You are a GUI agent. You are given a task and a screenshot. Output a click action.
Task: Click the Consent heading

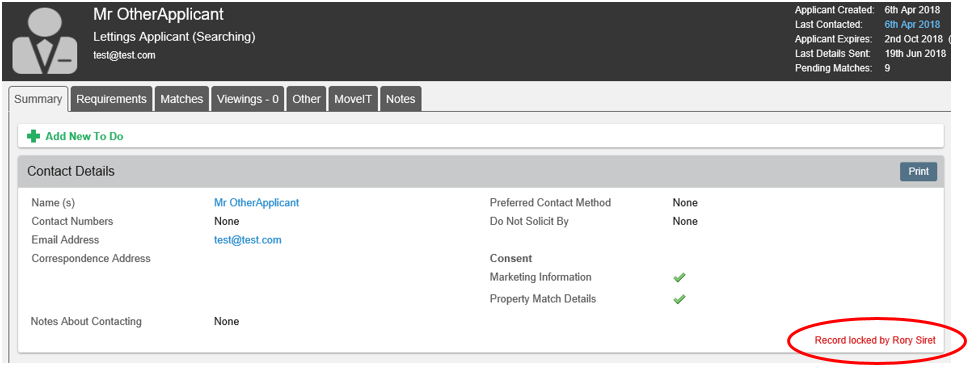pos(511,259)
